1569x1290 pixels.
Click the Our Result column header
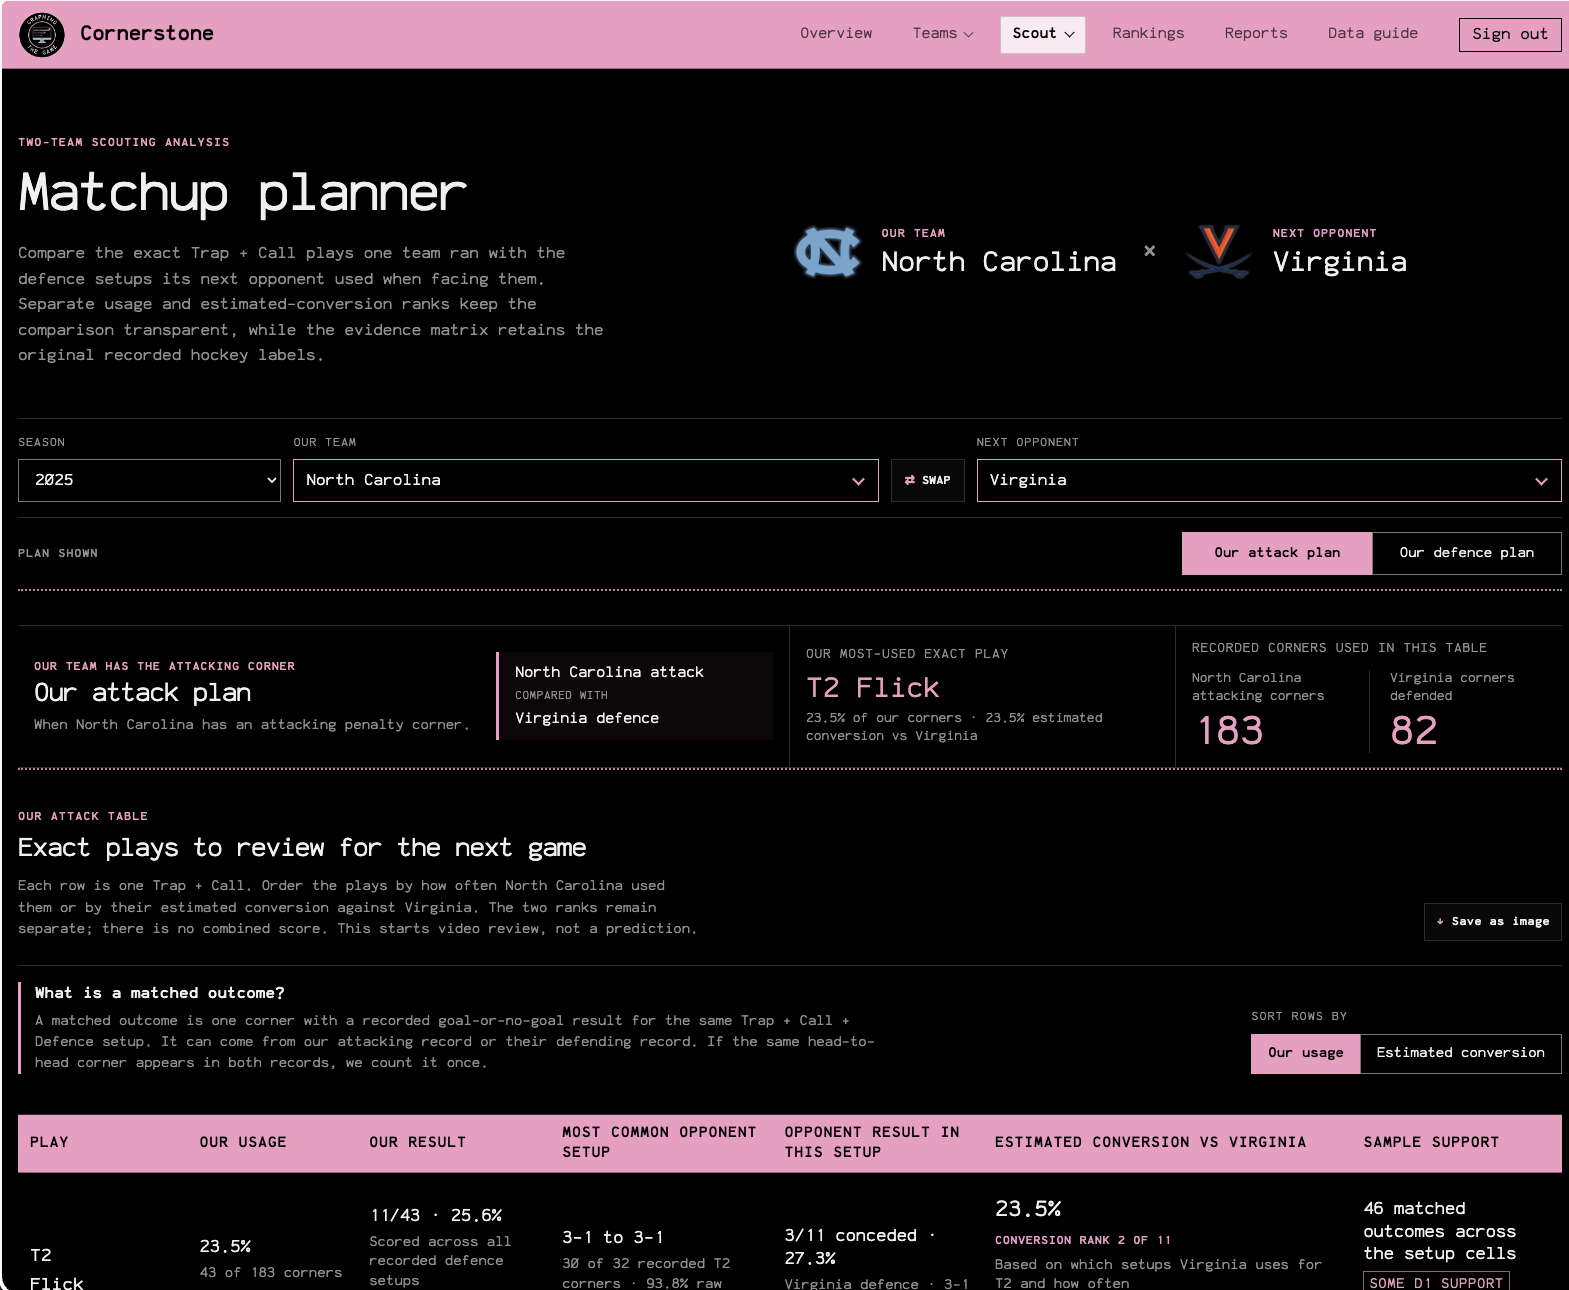(418, 1143)
